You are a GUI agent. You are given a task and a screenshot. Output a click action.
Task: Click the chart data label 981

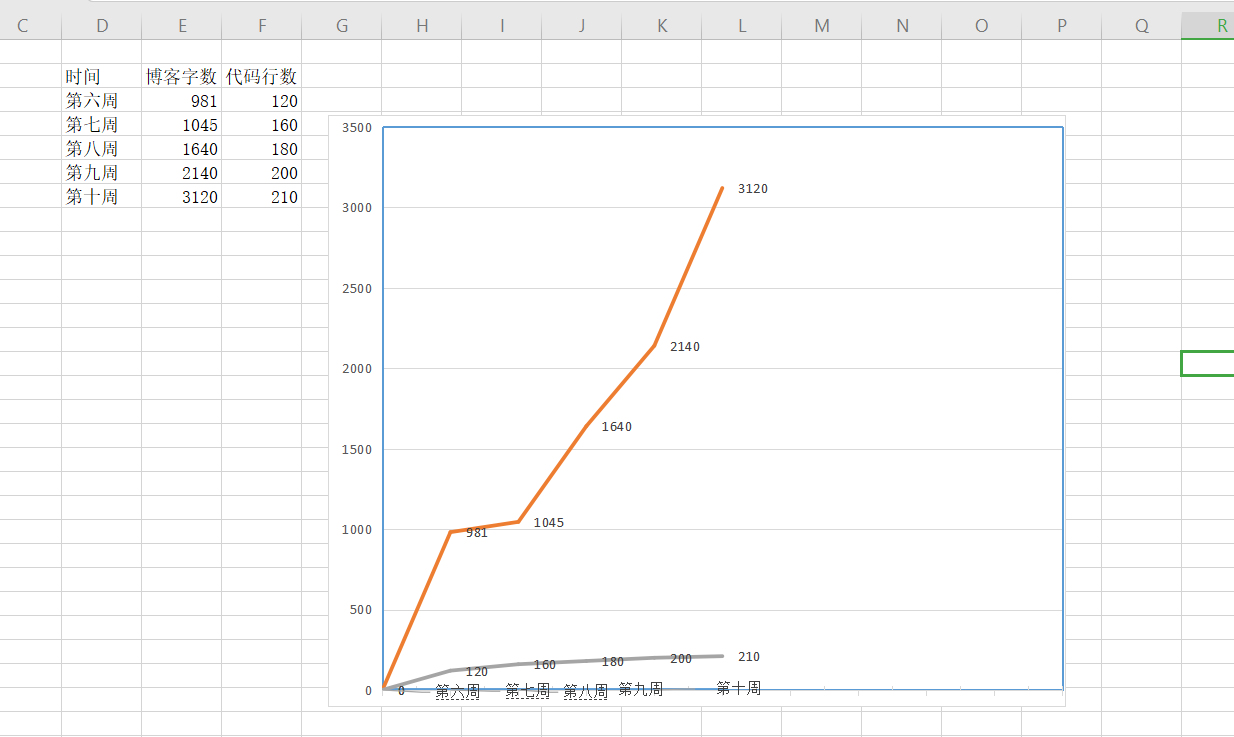[477, 533]
